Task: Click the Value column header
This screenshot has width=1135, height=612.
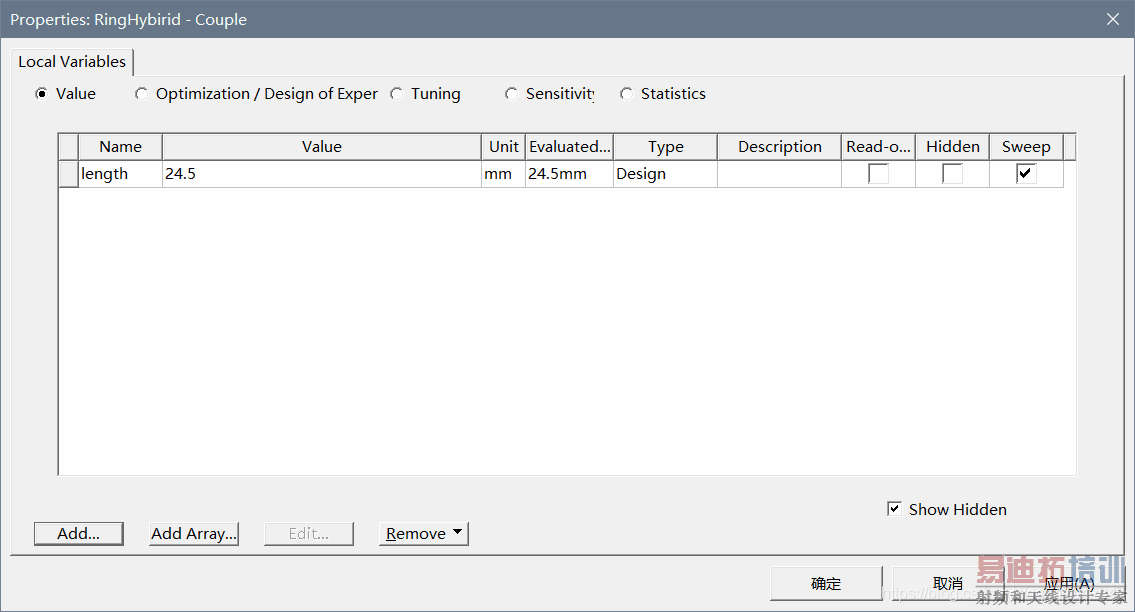Action: [x=322, y=147]
